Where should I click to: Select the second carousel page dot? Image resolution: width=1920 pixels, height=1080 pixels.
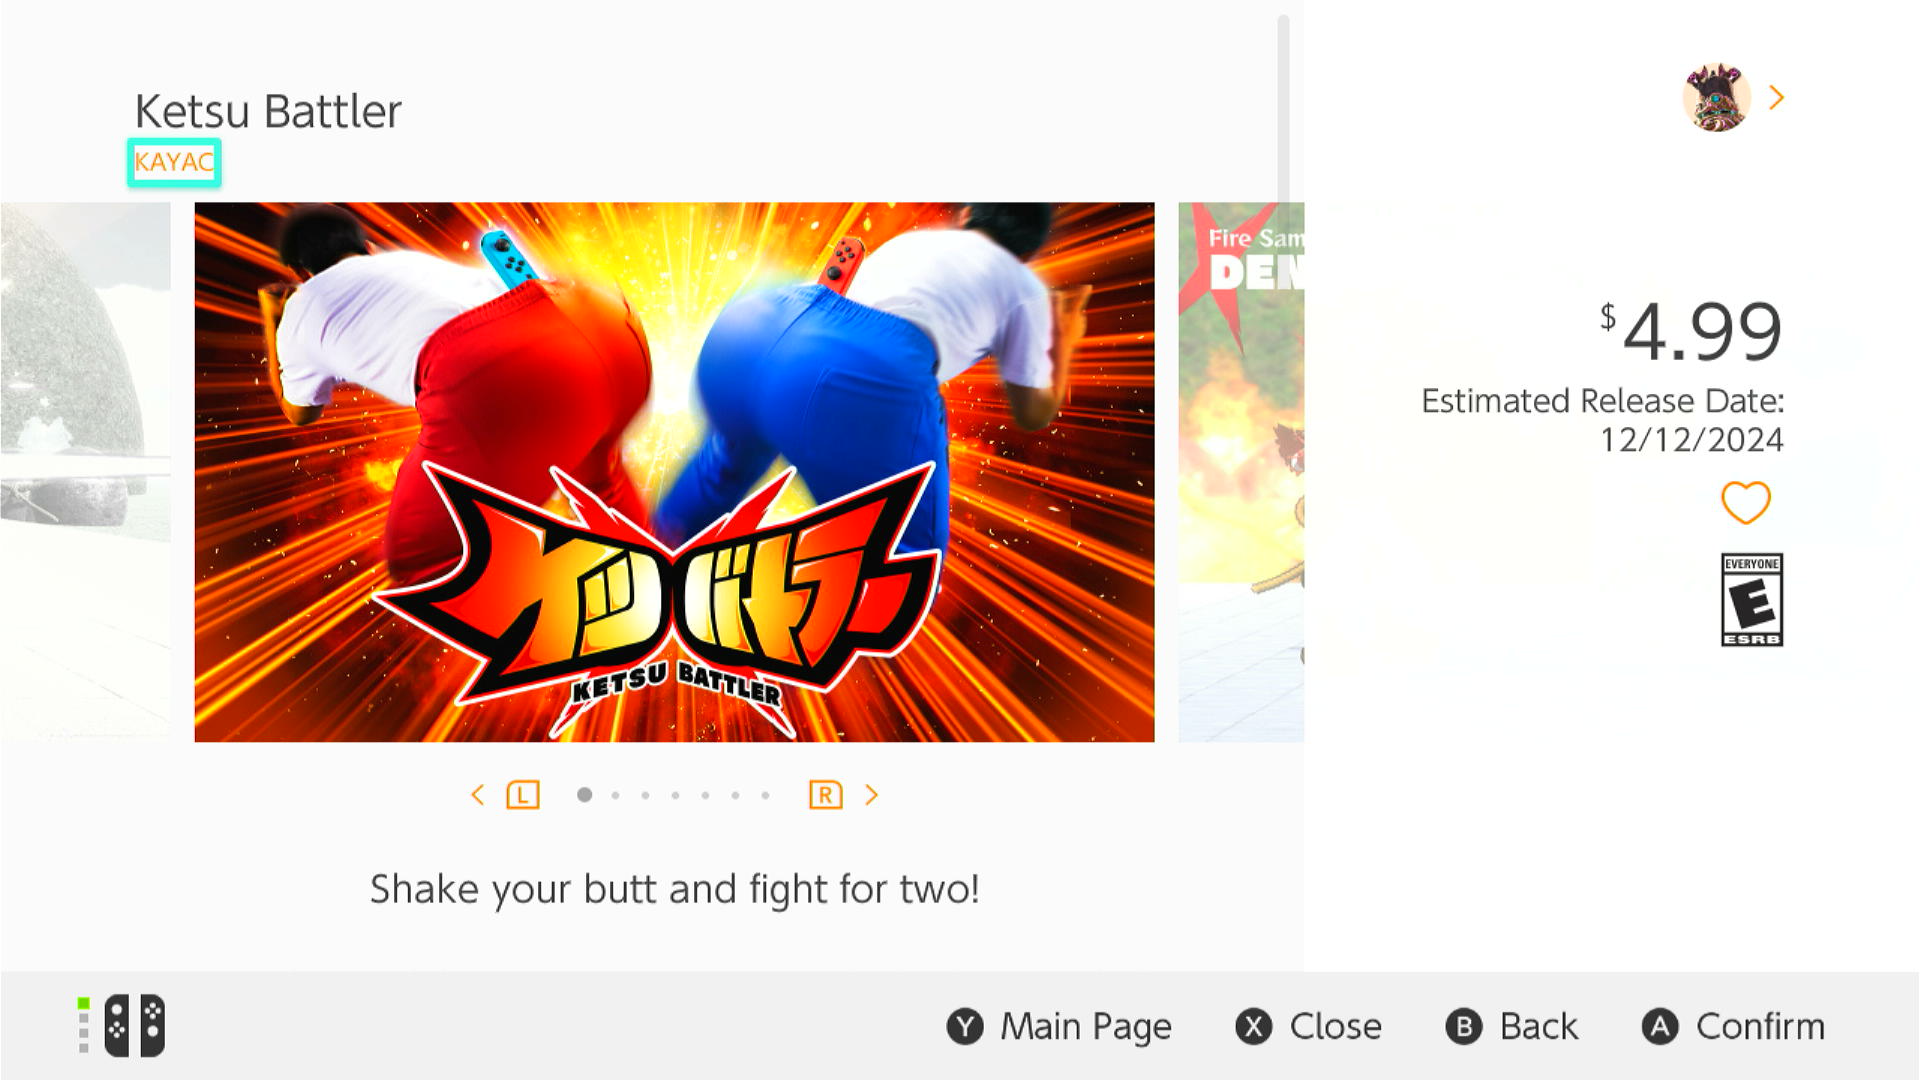[x=615, y=795]
